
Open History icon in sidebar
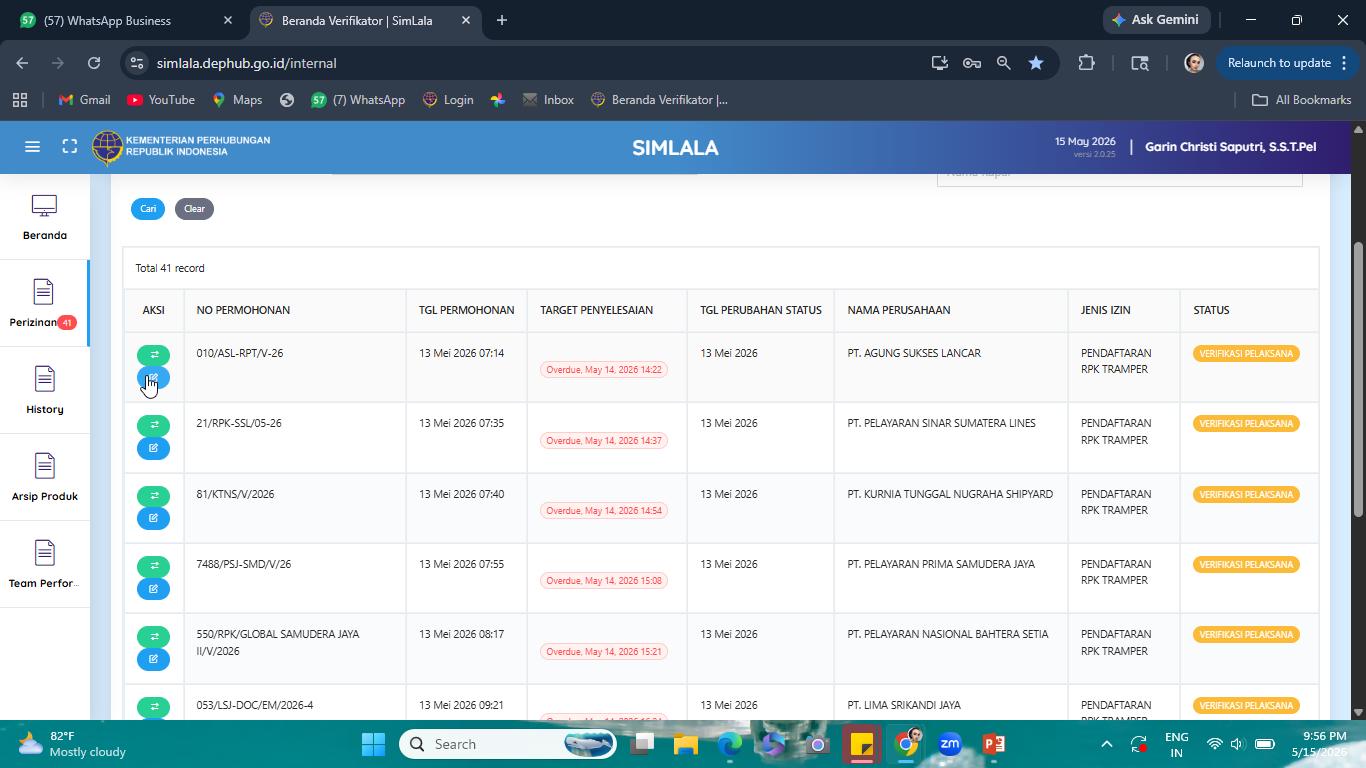click(x=44, y=379)
